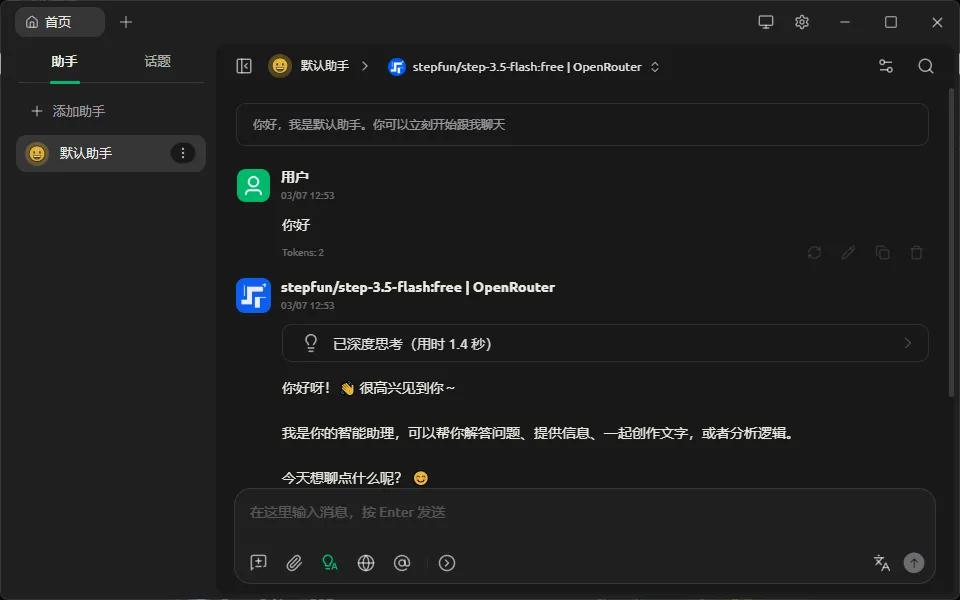Open the translate icon in the input bar

(x=881, y=563)
